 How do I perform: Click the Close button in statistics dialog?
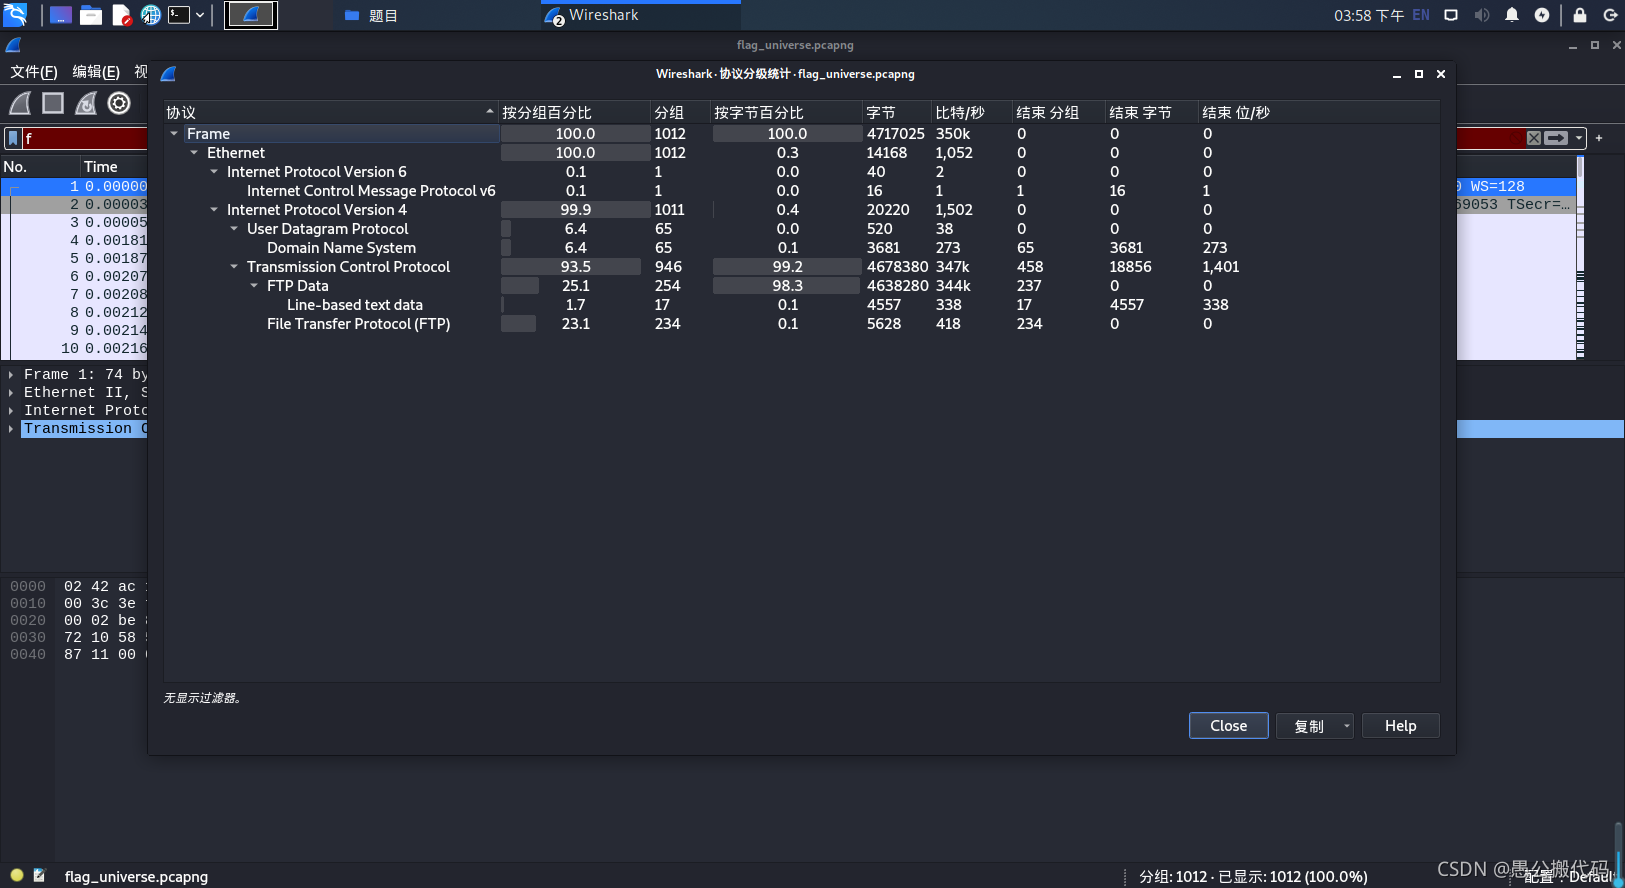(1228, 726)
